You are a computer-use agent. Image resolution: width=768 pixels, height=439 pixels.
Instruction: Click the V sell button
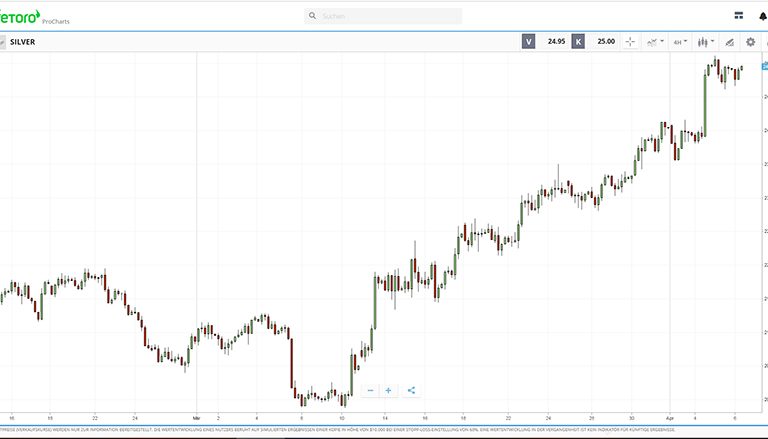point(528,42)
